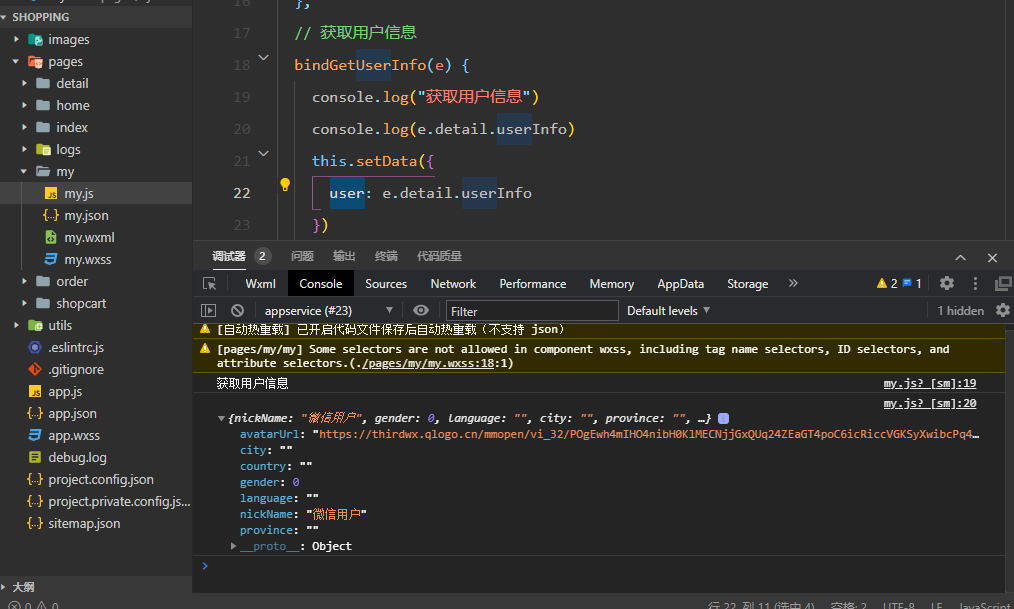Open DevTools settings gear beside warning counts
Screen dimensions: 1014x609
pyautogui.click(x=947, y=283)
